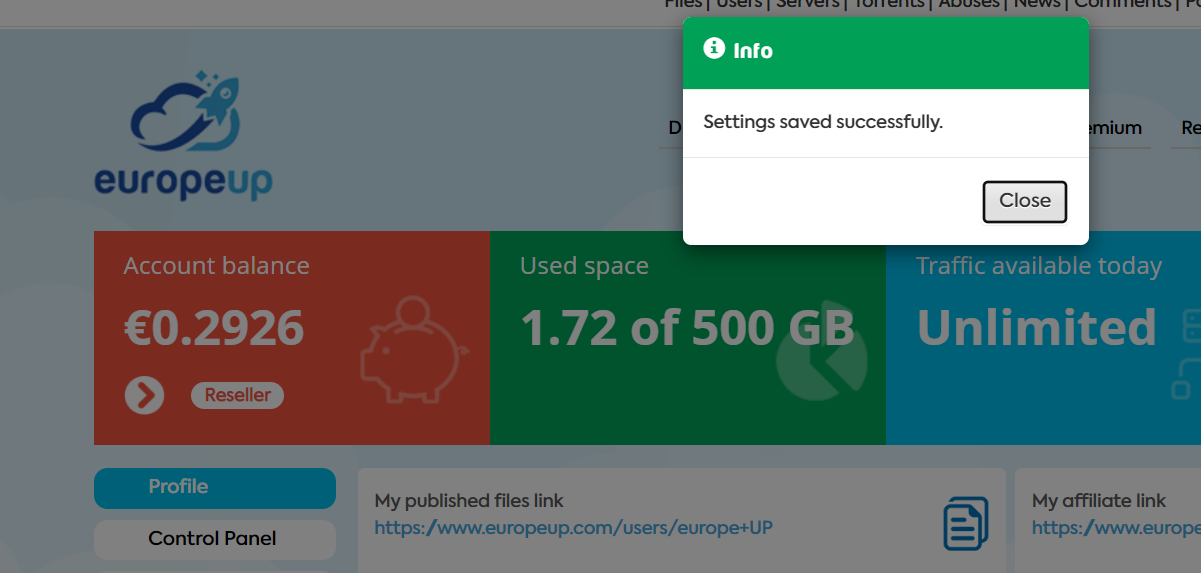Open the News admin link at top

(x=1037, y=4)
